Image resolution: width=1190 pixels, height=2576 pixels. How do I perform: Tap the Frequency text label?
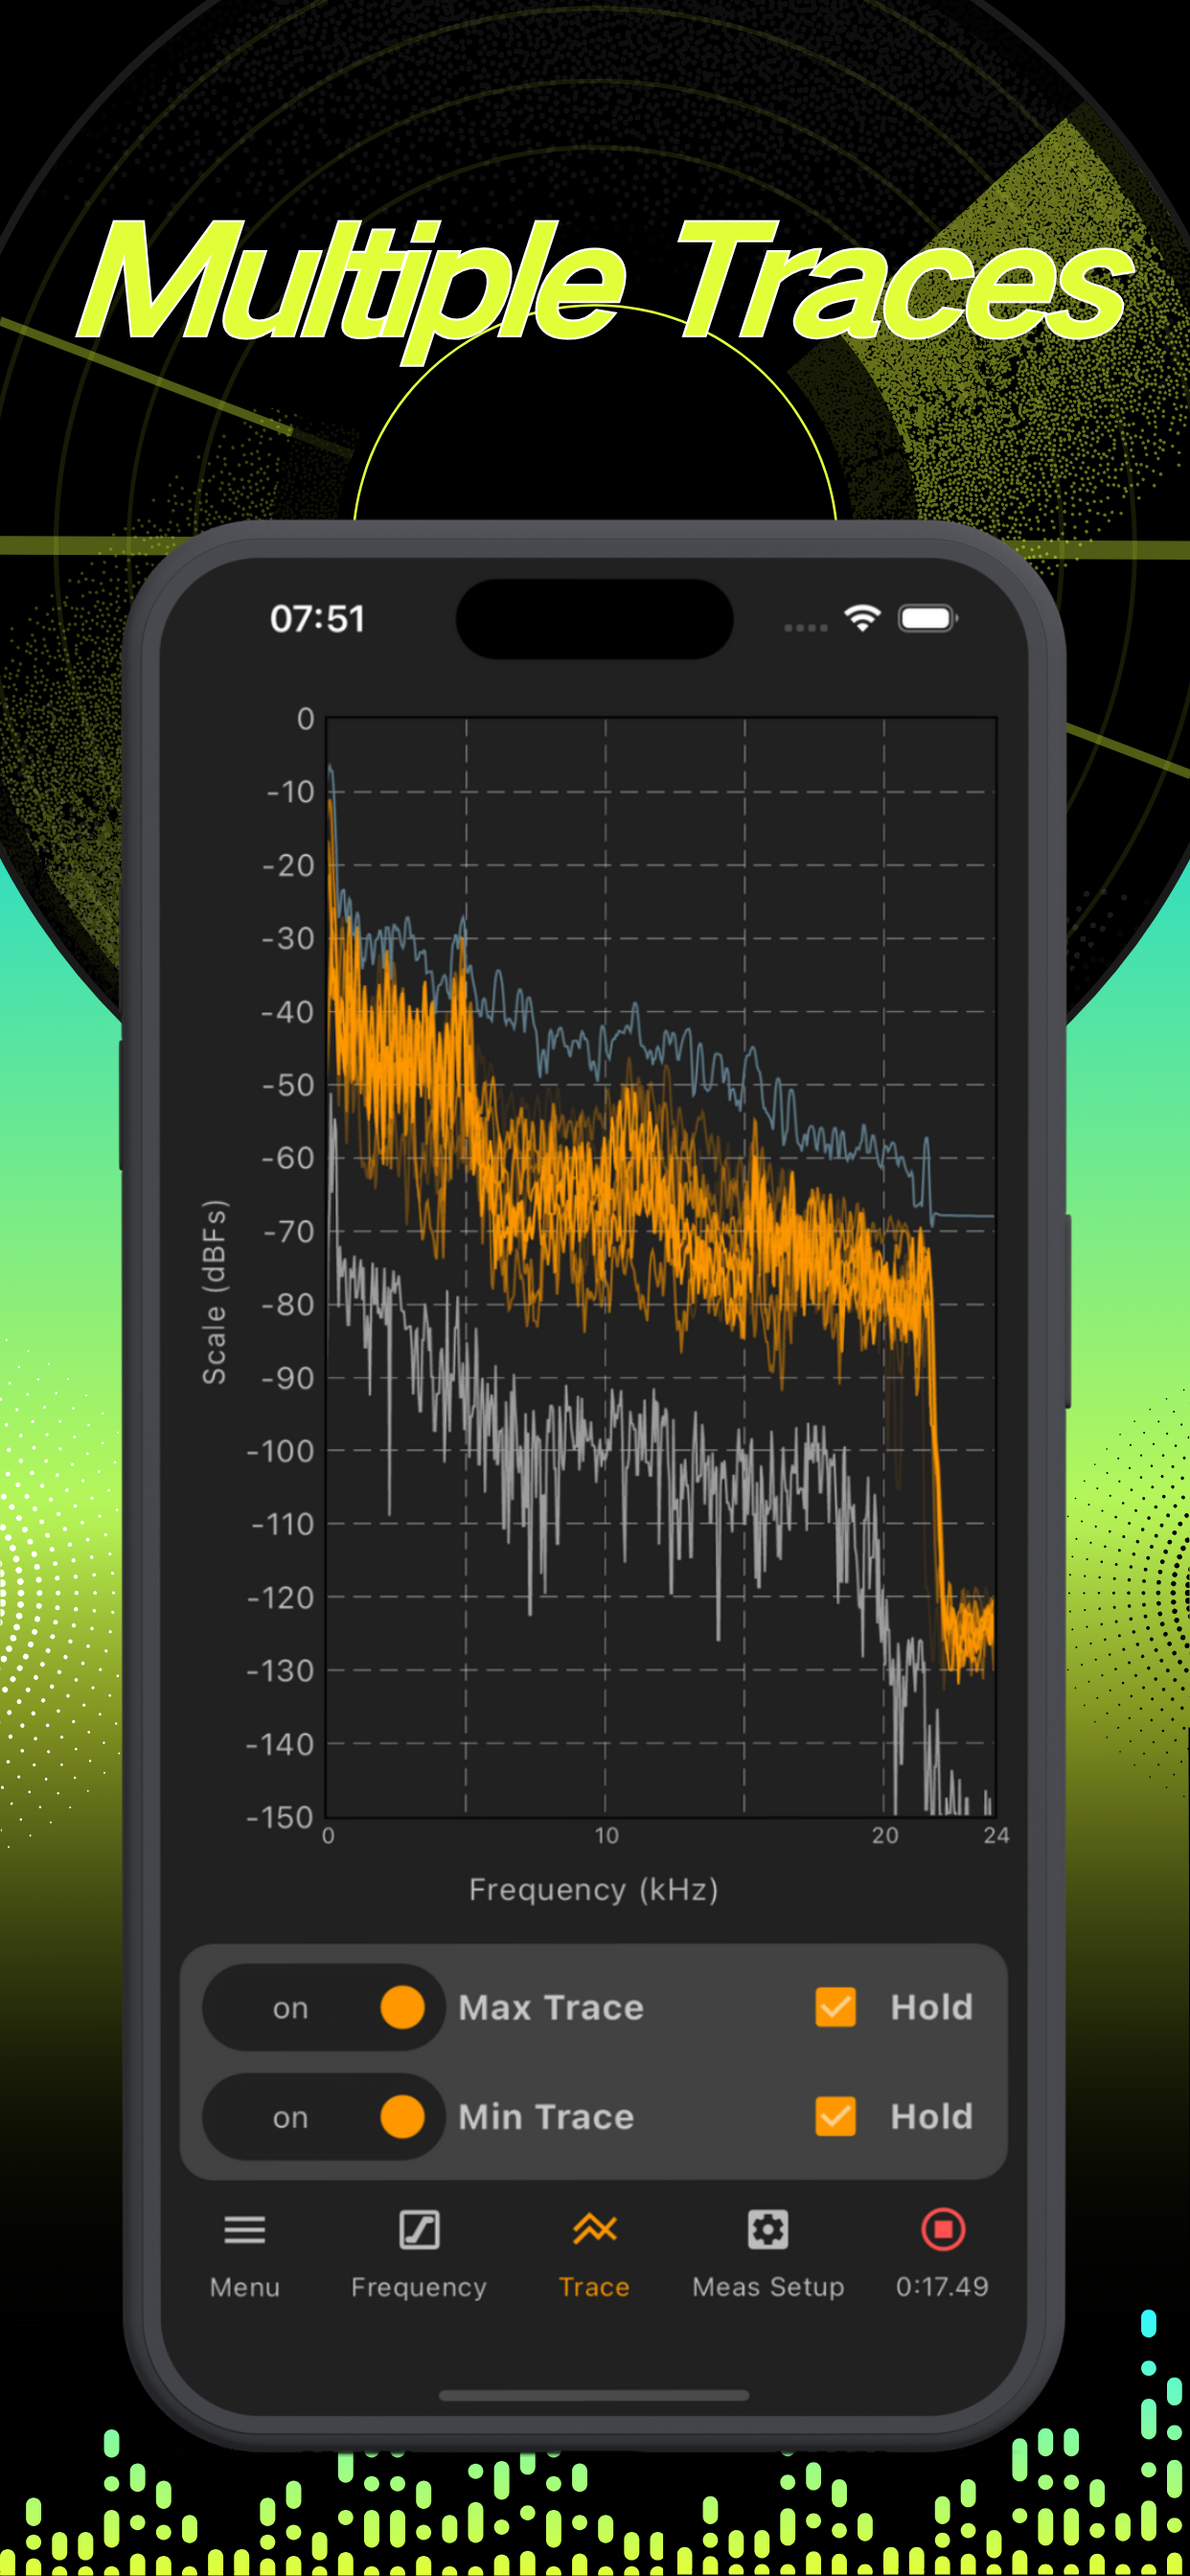pos(419,2287)
